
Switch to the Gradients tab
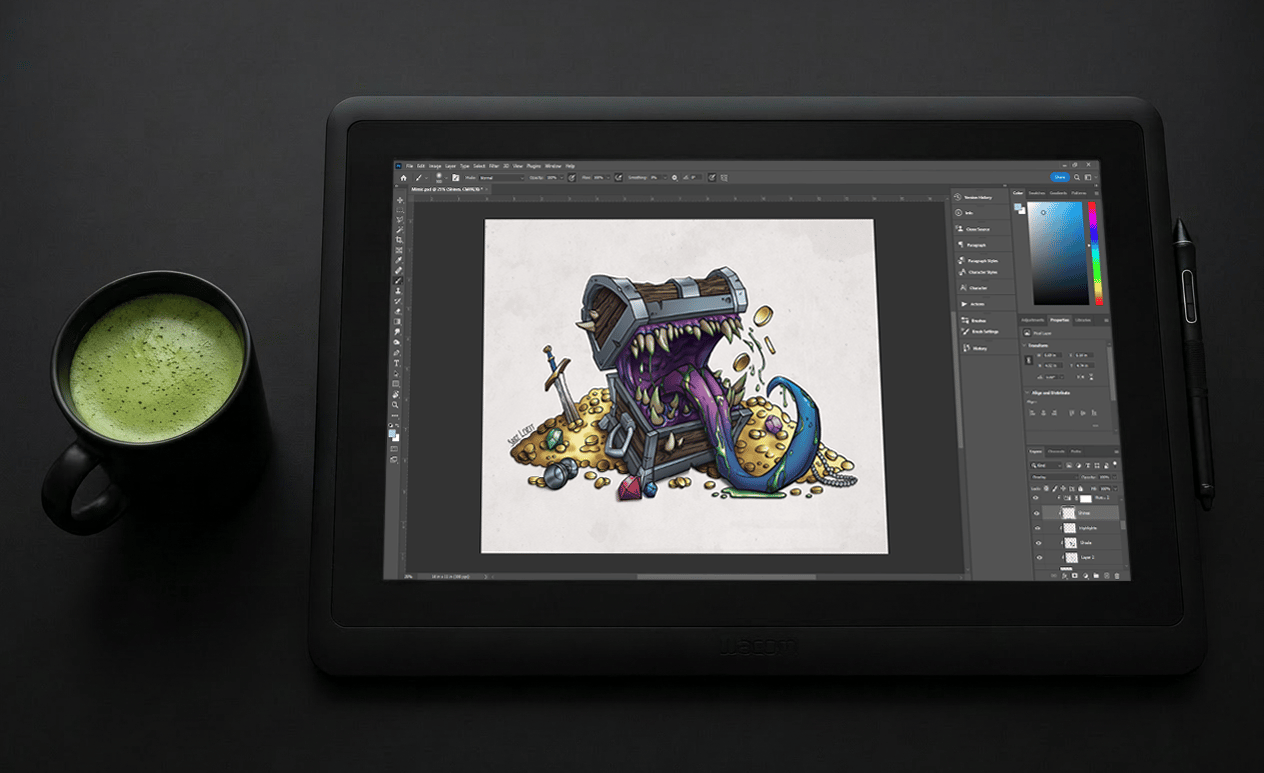[1058, 193]
